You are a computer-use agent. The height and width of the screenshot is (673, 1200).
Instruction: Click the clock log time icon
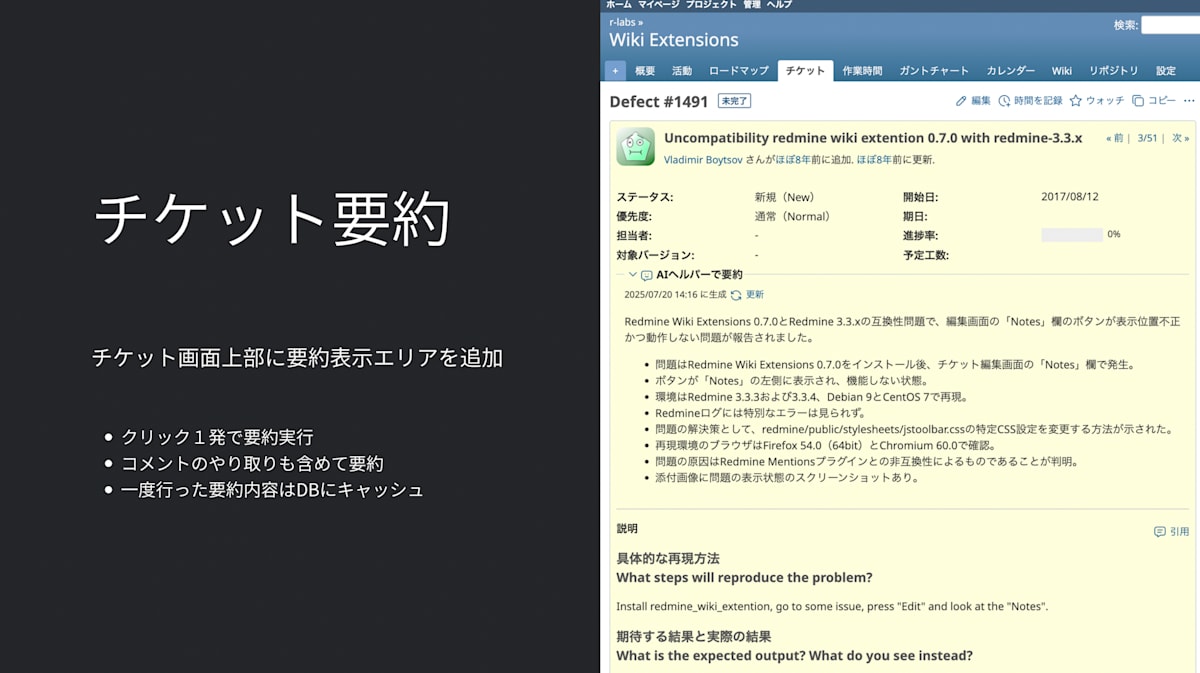coord(1004,101)
